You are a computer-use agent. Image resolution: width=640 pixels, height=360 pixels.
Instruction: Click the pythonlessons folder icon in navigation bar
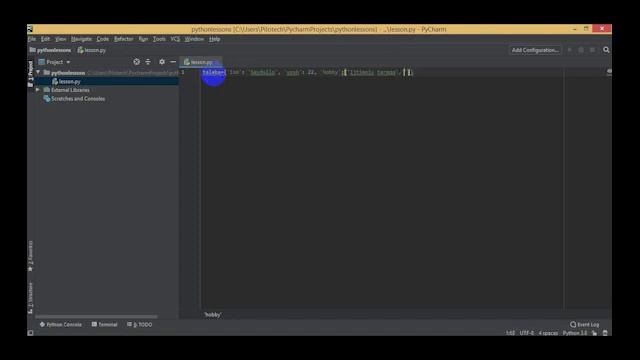coord(32,50)
